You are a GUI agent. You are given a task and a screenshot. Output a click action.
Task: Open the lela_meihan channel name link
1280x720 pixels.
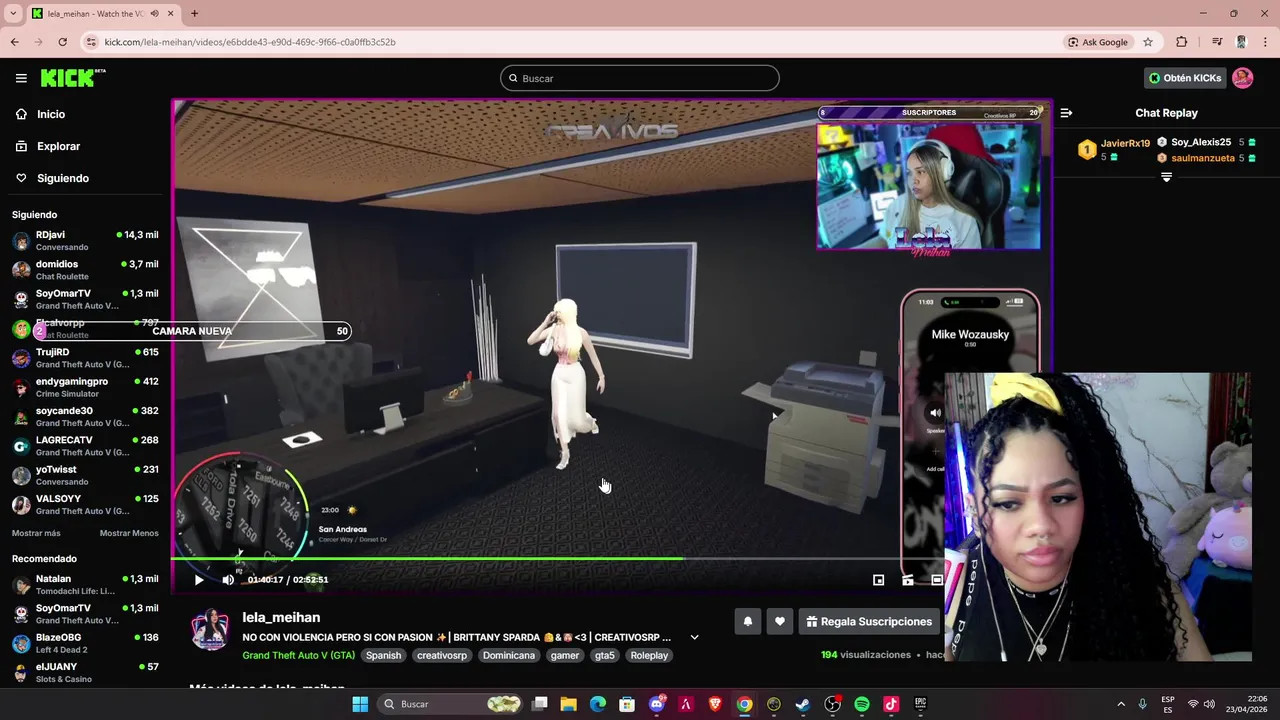[281, 618]
